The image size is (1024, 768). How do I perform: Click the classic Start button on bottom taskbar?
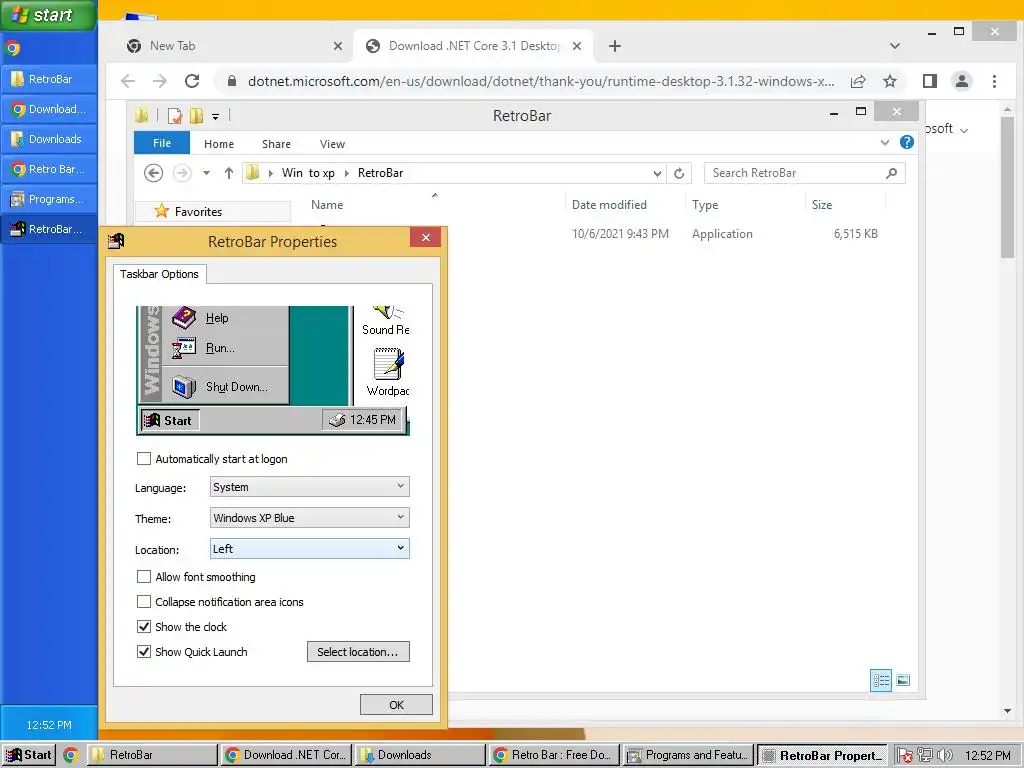[28, 755]
